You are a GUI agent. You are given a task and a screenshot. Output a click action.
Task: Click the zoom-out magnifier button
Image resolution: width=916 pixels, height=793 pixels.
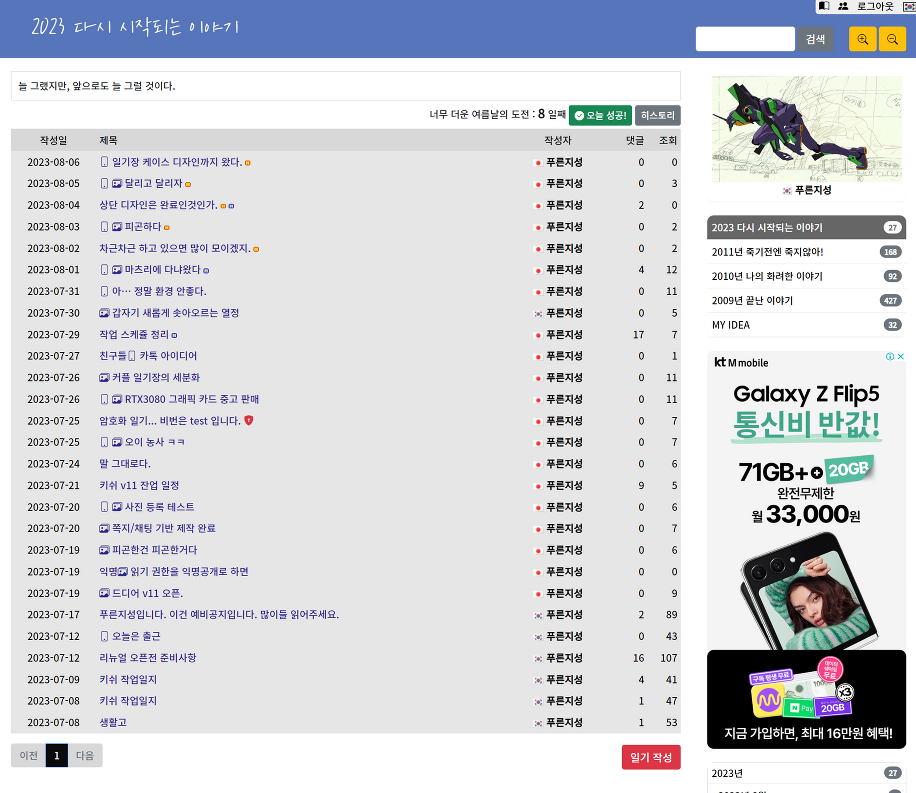click(892, 39)
